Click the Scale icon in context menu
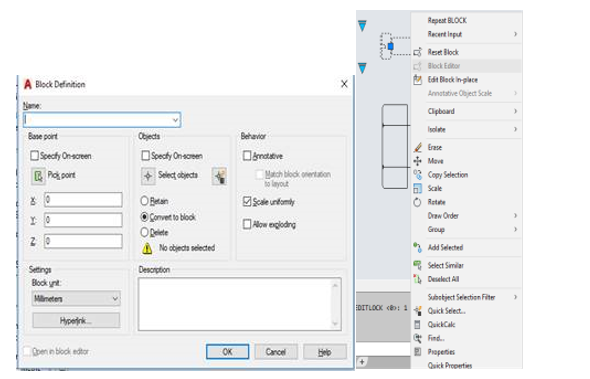 (418, 188)
